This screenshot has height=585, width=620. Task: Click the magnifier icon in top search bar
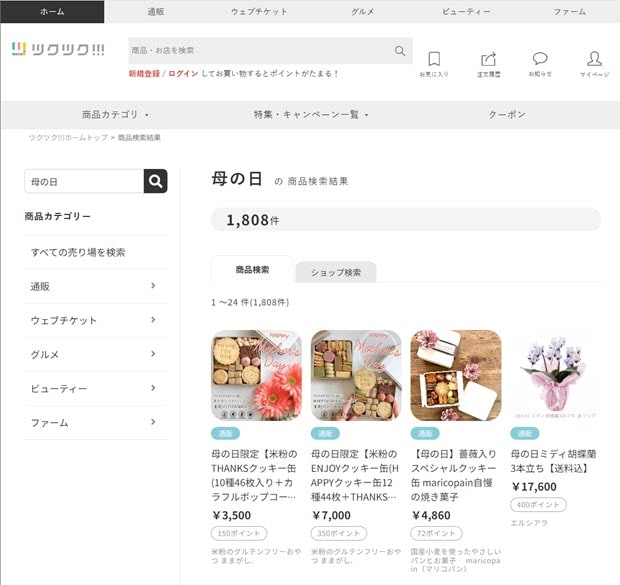tap(400, 51)
